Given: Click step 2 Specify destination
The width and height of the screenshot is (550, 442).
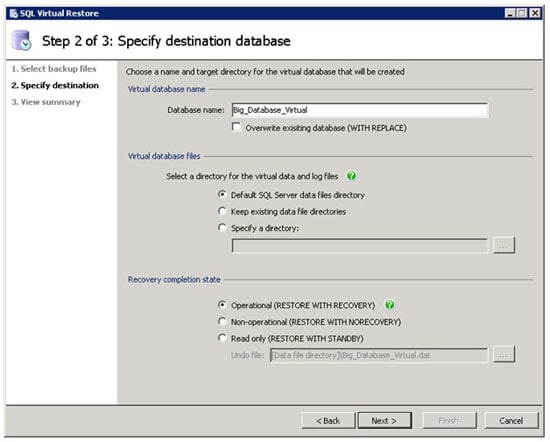Looking at the screenshot, I should point(55,85).
